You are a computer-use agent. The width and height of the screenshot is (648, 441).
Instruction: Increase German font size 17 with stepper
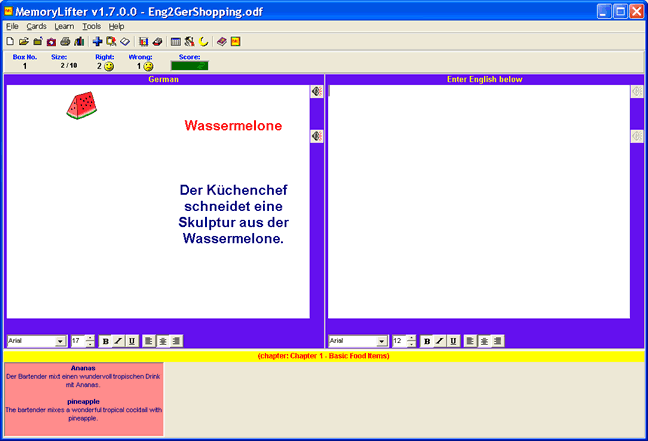[x=90, y=338]
